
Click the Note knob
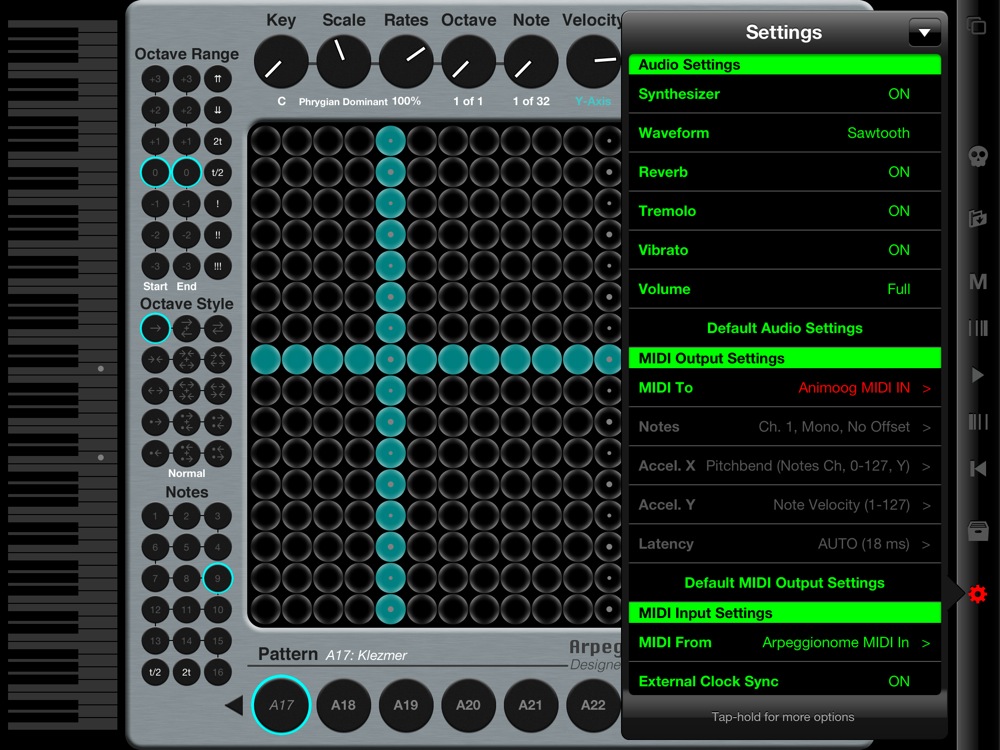[531, 62]
